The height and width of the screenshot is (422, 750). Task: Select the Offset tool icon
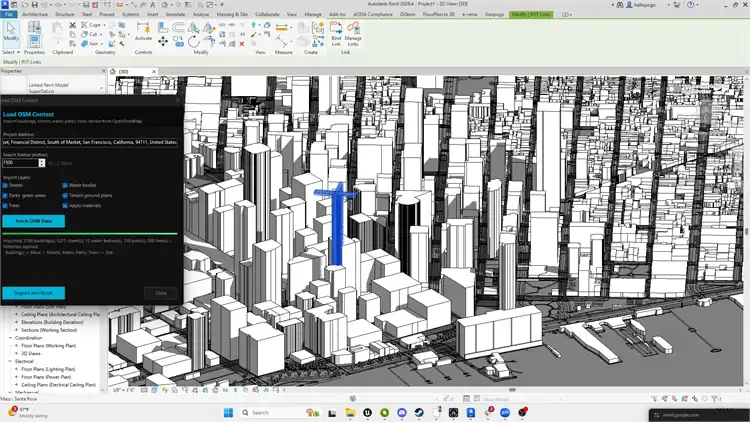coord(178,28)
